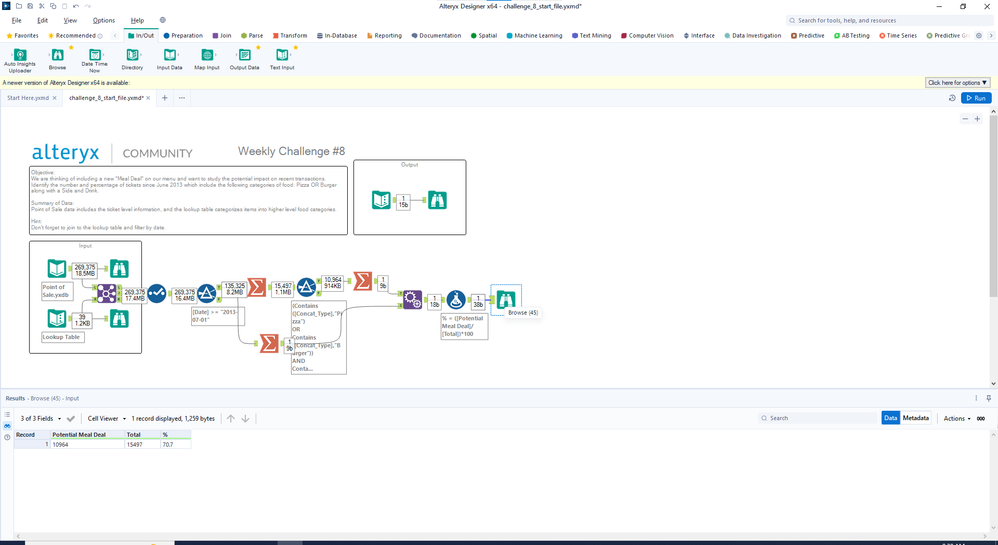The image size is (998, 545).
Task: Click the field selection checkmark in Results
Action: click(71, 418)
